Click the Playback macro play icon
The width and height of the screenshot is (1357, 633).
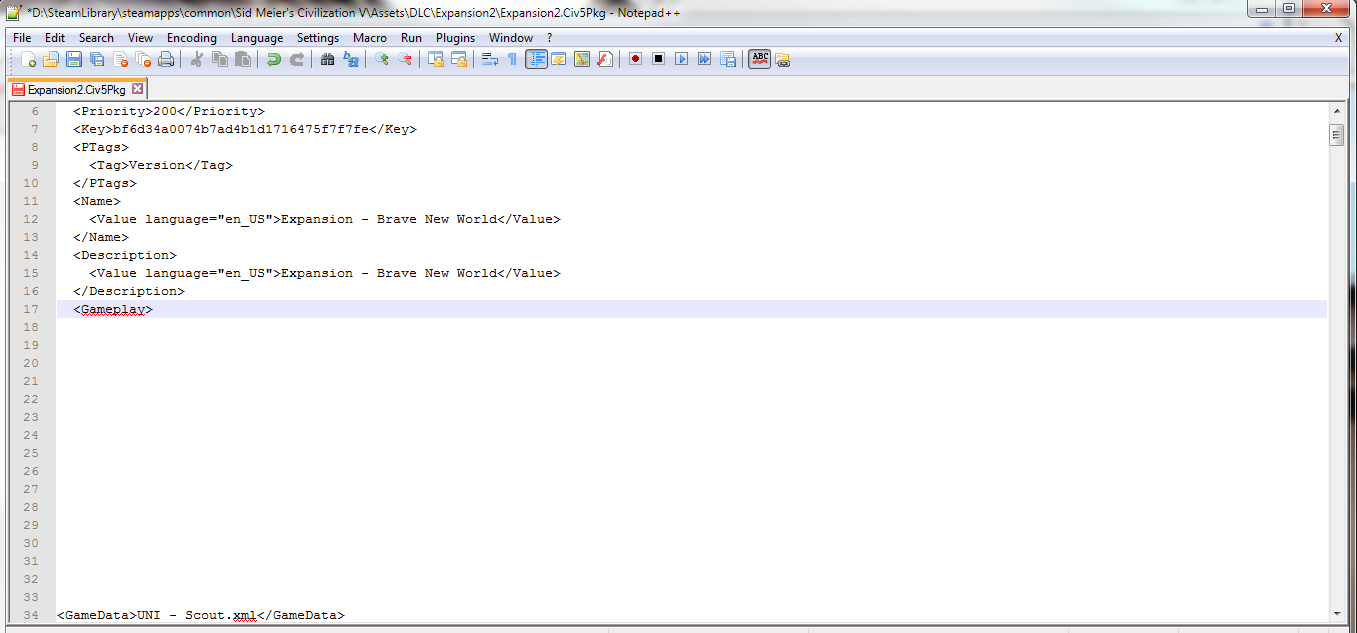pyautogui.click(x=681, y=60)
